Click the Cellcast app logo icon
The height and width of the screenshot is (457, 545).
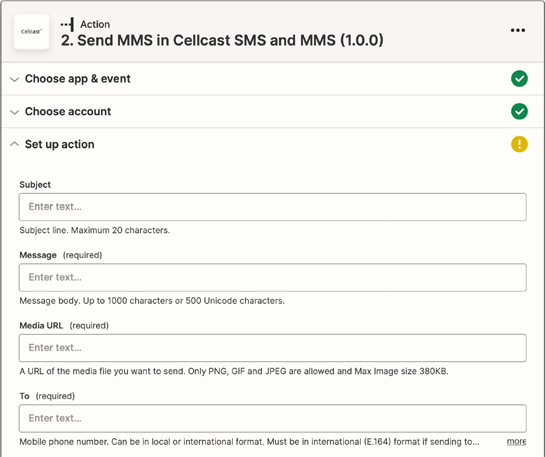(31, 32)
